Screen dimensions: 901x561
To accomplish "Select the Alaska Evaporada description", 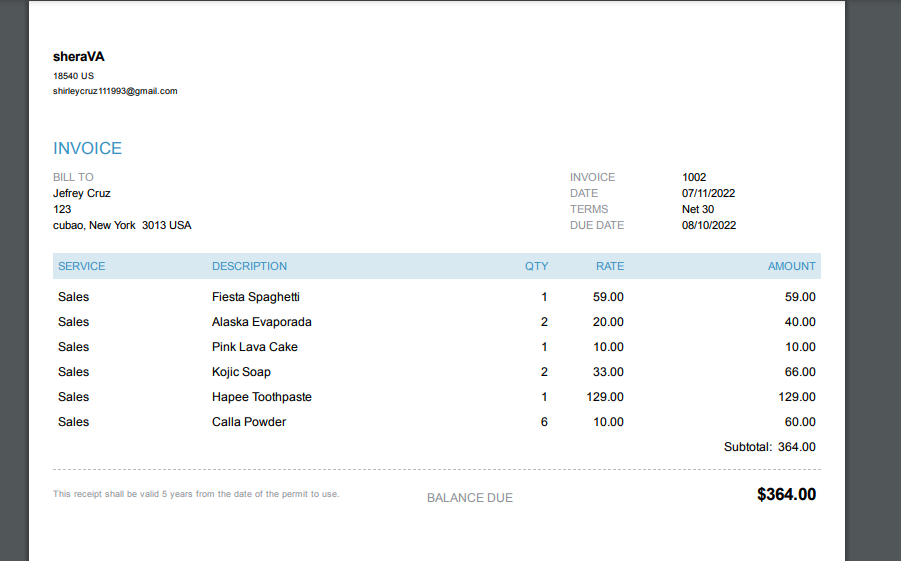I will (x=261, y=322).
